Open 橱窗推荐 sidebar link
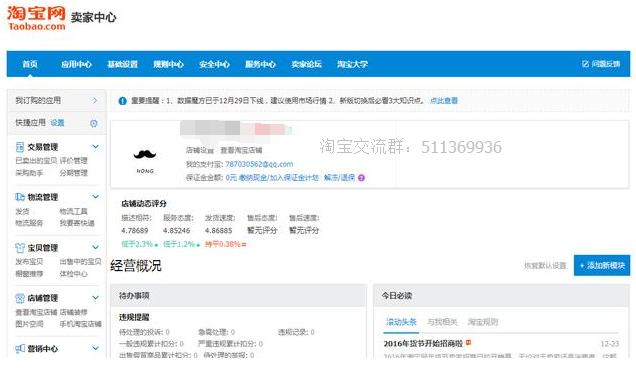This screenshot has width=636, height=368. [x=29, y=274]
